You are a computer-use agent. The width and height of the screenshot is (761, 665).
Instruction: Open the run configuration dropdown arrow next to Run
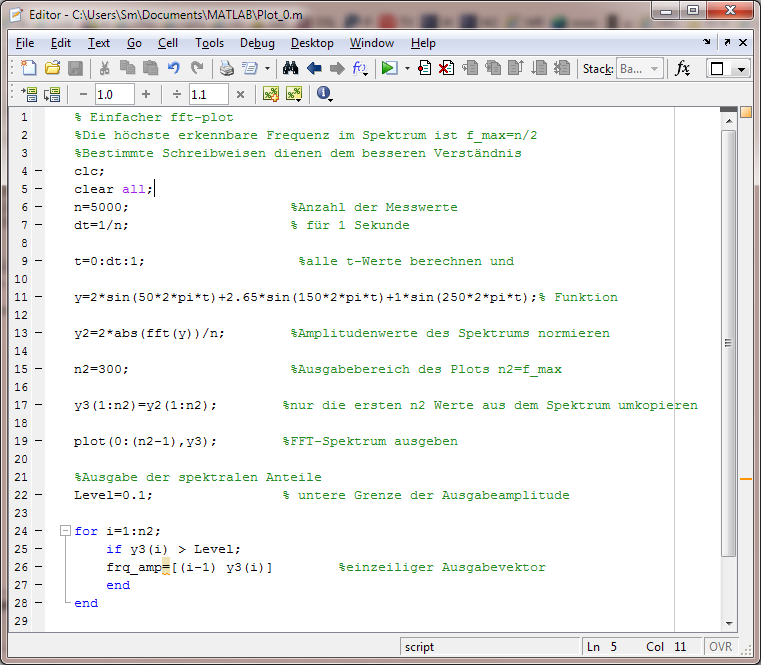407,68
